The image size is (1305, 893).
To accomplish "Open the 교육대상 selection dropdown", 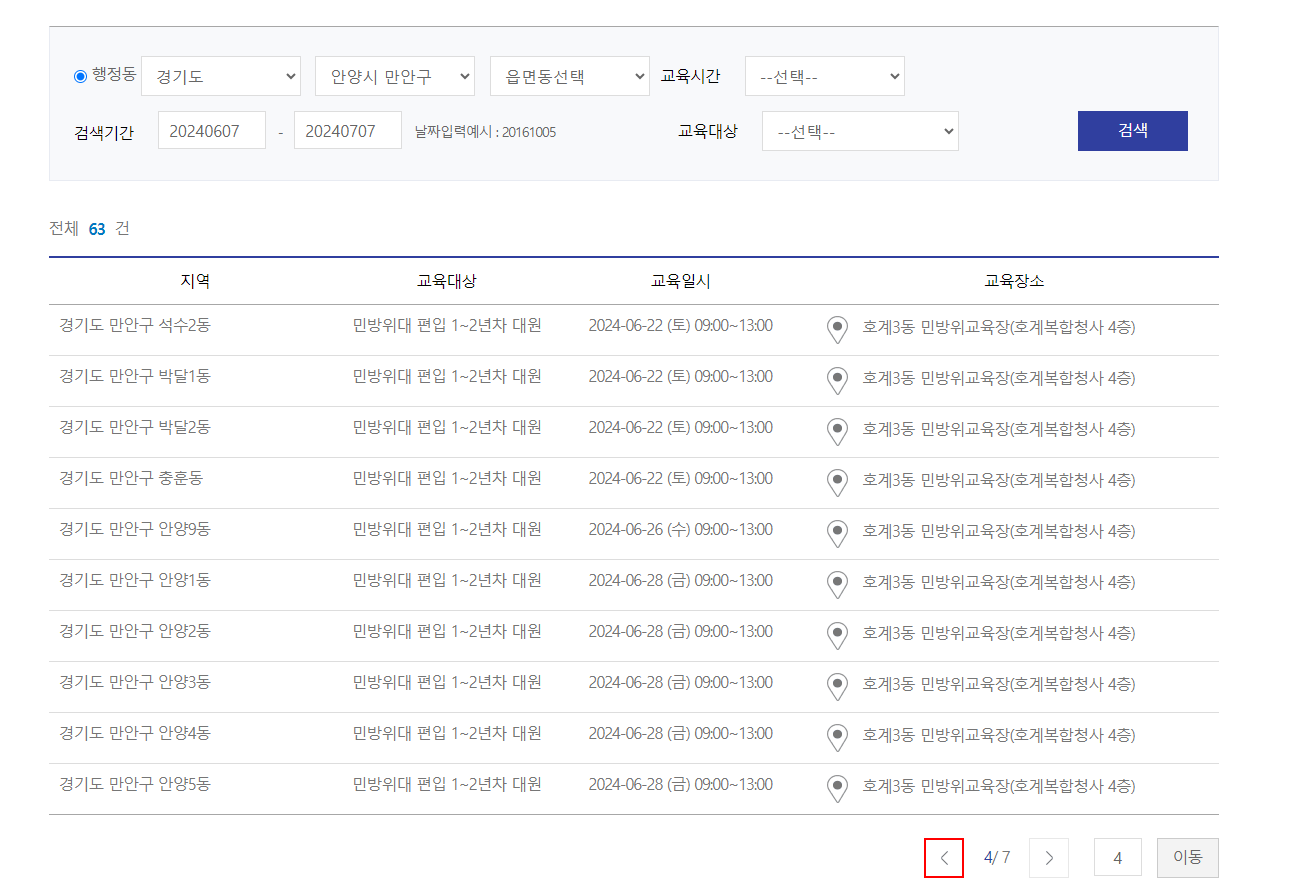I will pos(860,130).
